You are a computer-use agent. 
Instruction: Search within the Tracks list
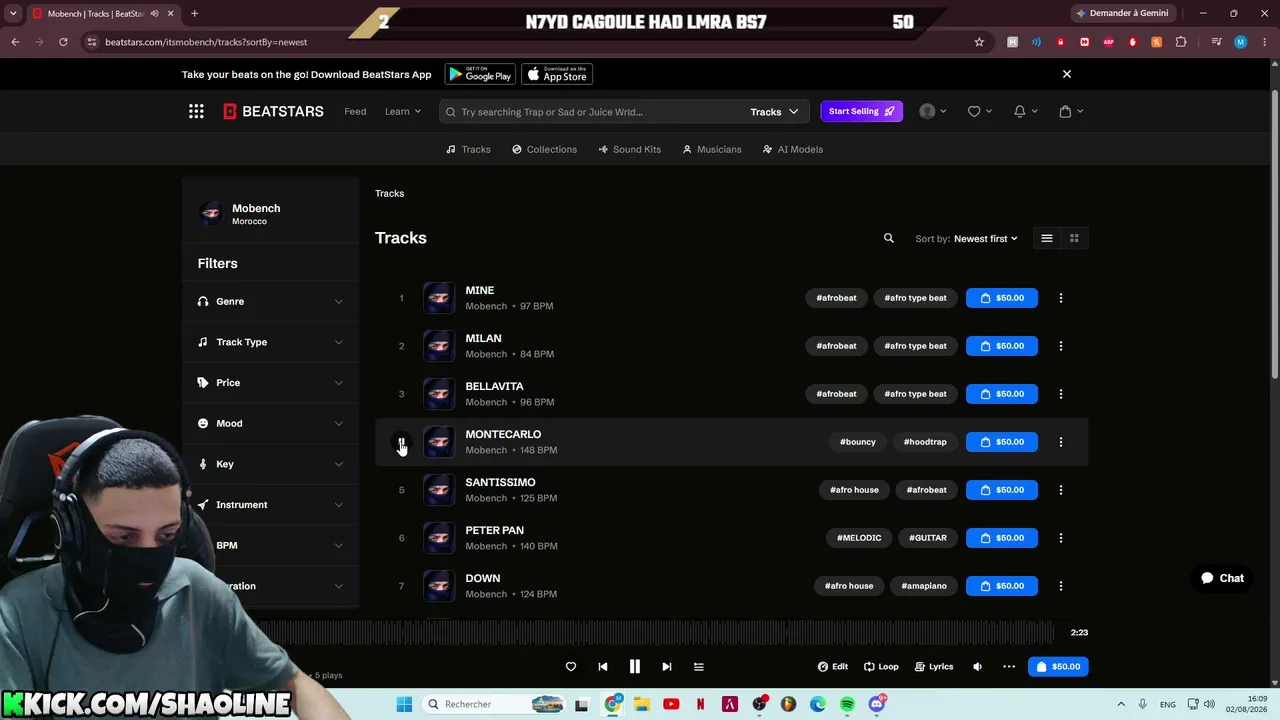coord(888,238)
